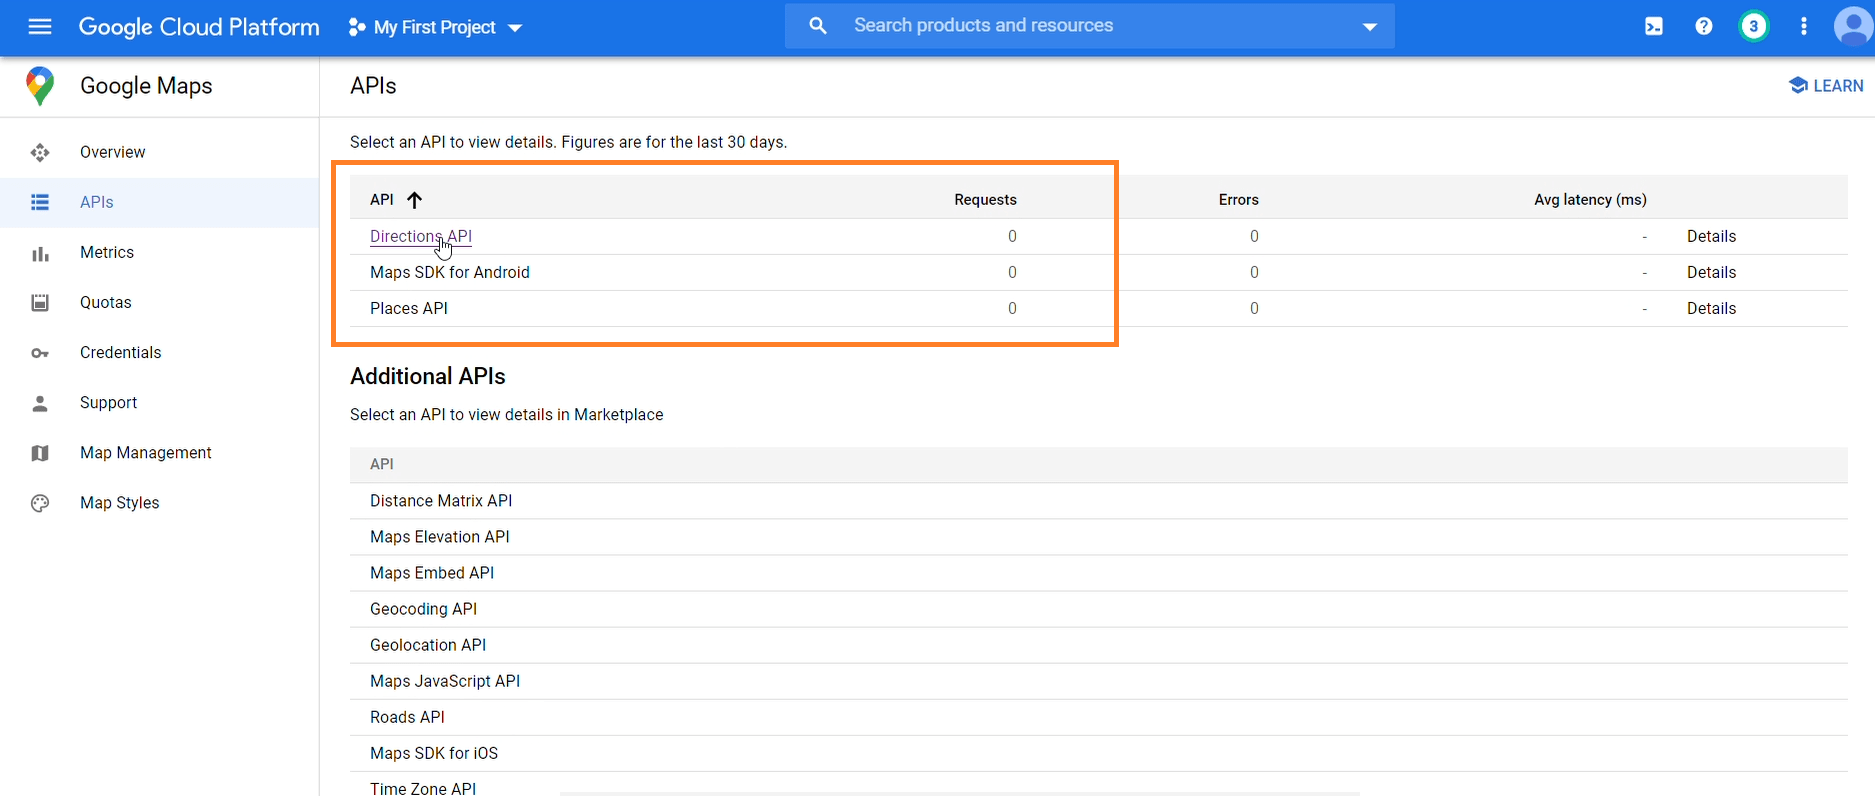Click the Overview sidebar icon
The width and height of the screenshot is (1875, 796).
click(x=40, y=152)
